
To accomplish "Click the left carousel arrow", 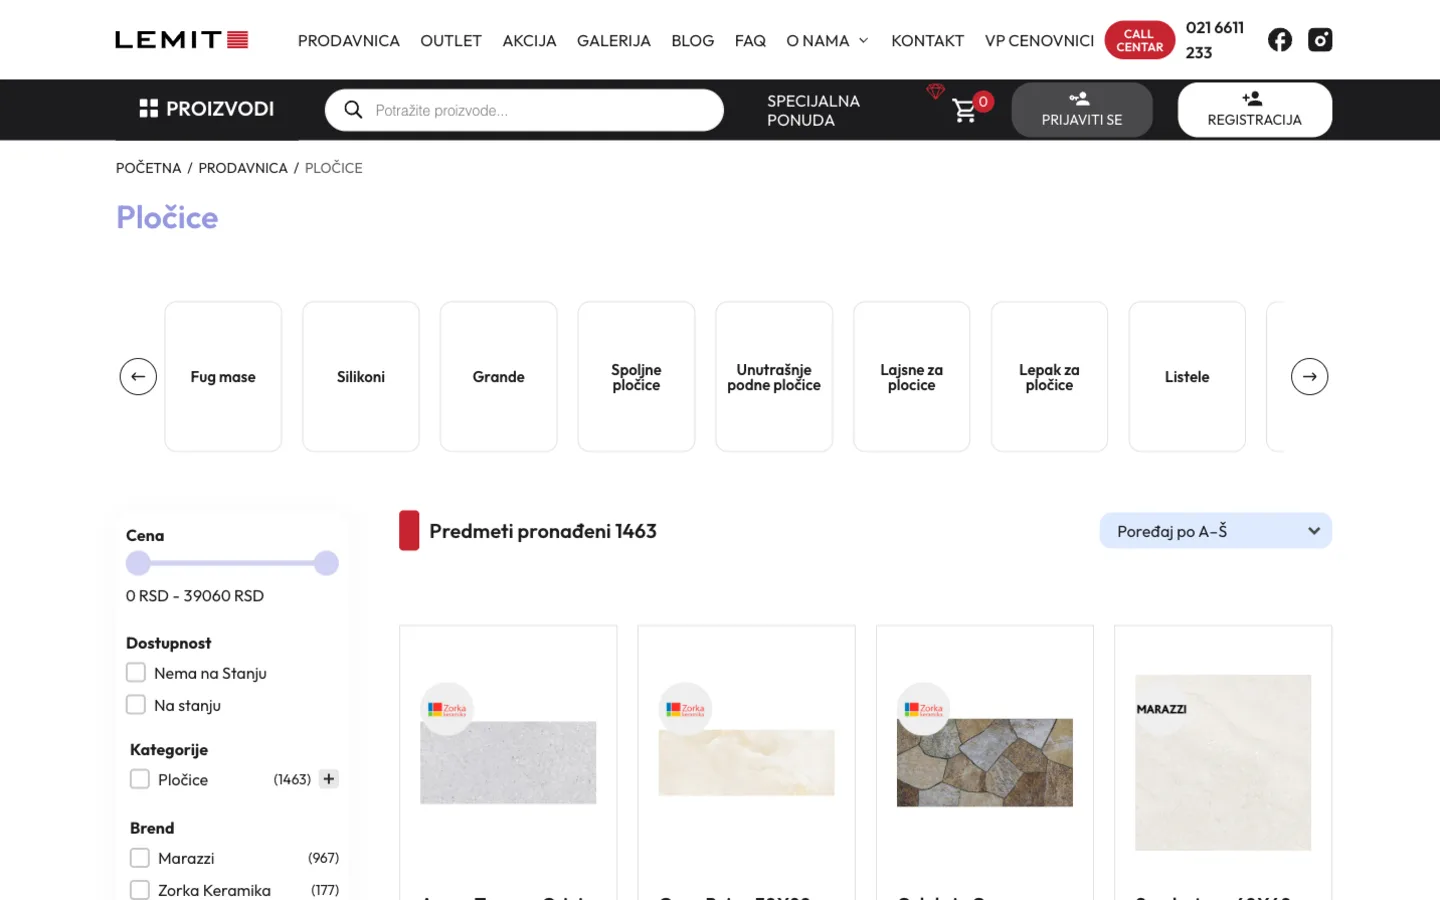I will pyautogui.click(x=138, y=377).
